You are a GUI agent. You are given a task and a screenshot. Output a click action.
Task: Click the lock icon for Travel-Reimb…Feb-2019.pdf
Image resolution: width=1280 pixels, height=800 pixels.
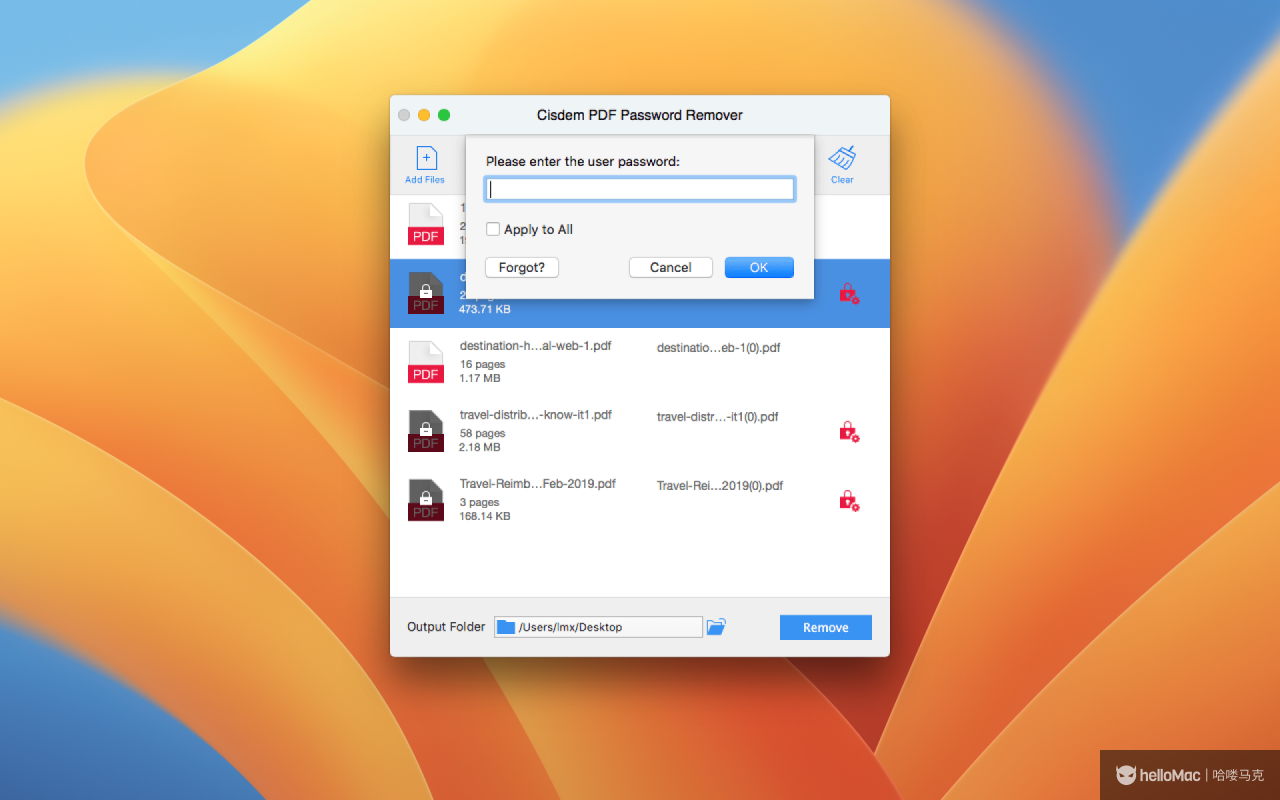pos(849,500)
